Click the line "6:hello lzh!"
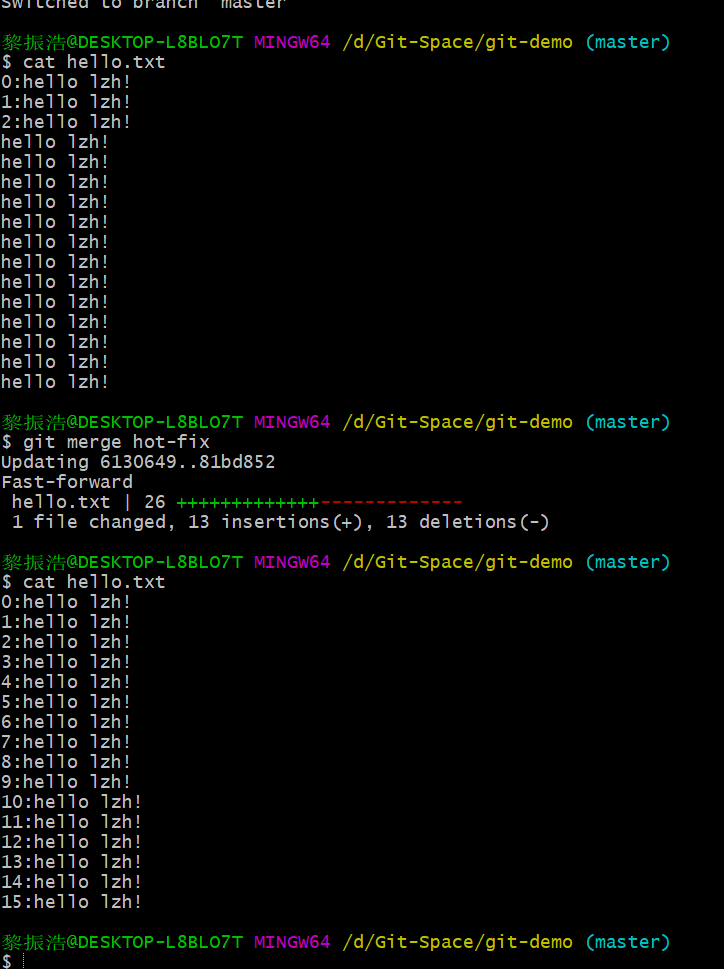The width and height of the screenshot is (724, 969). pos(66,722)
